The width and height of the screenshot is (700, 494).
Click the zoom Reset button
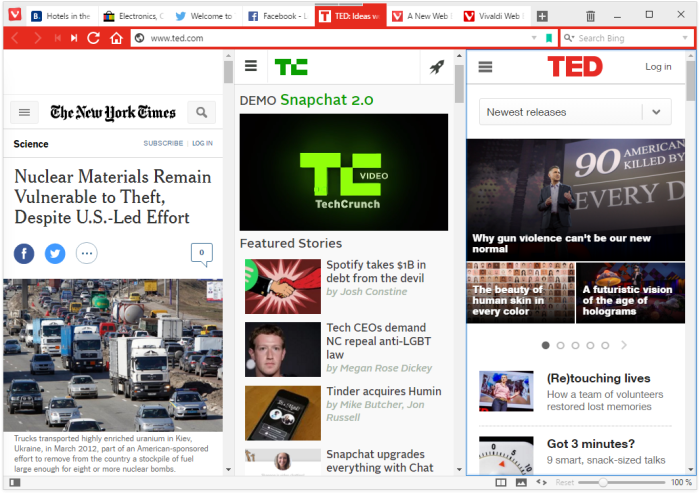point(565,482)
